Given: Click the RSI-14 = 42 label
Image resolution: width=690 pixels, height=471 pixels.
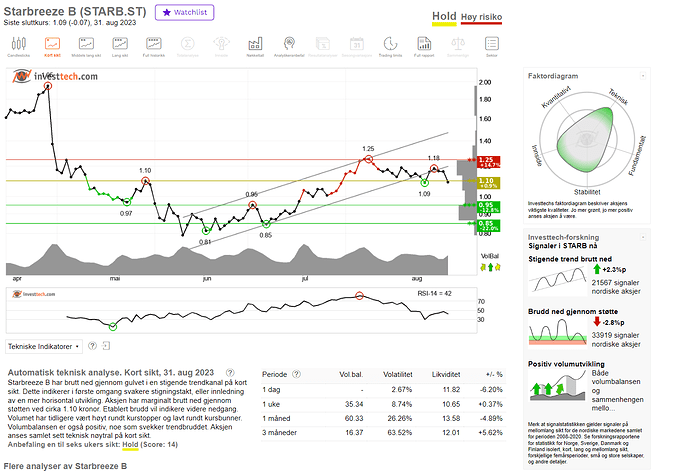Looking at the screenshot, I should [x=434, y=293].
